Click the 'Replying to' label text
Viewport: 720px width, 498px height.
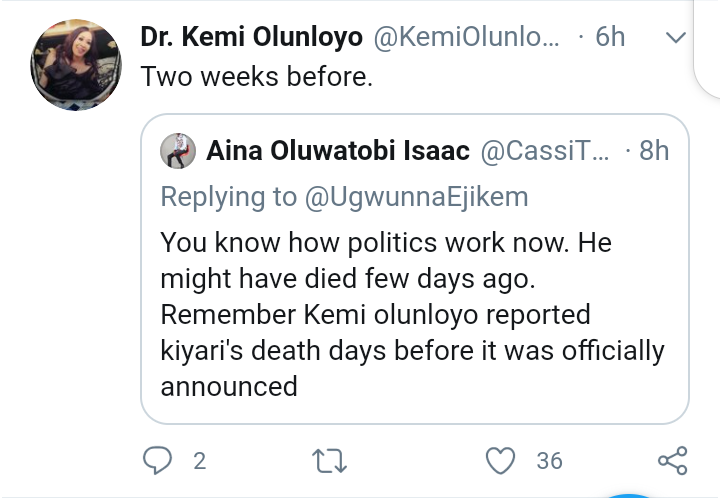[x=229, y=197]
